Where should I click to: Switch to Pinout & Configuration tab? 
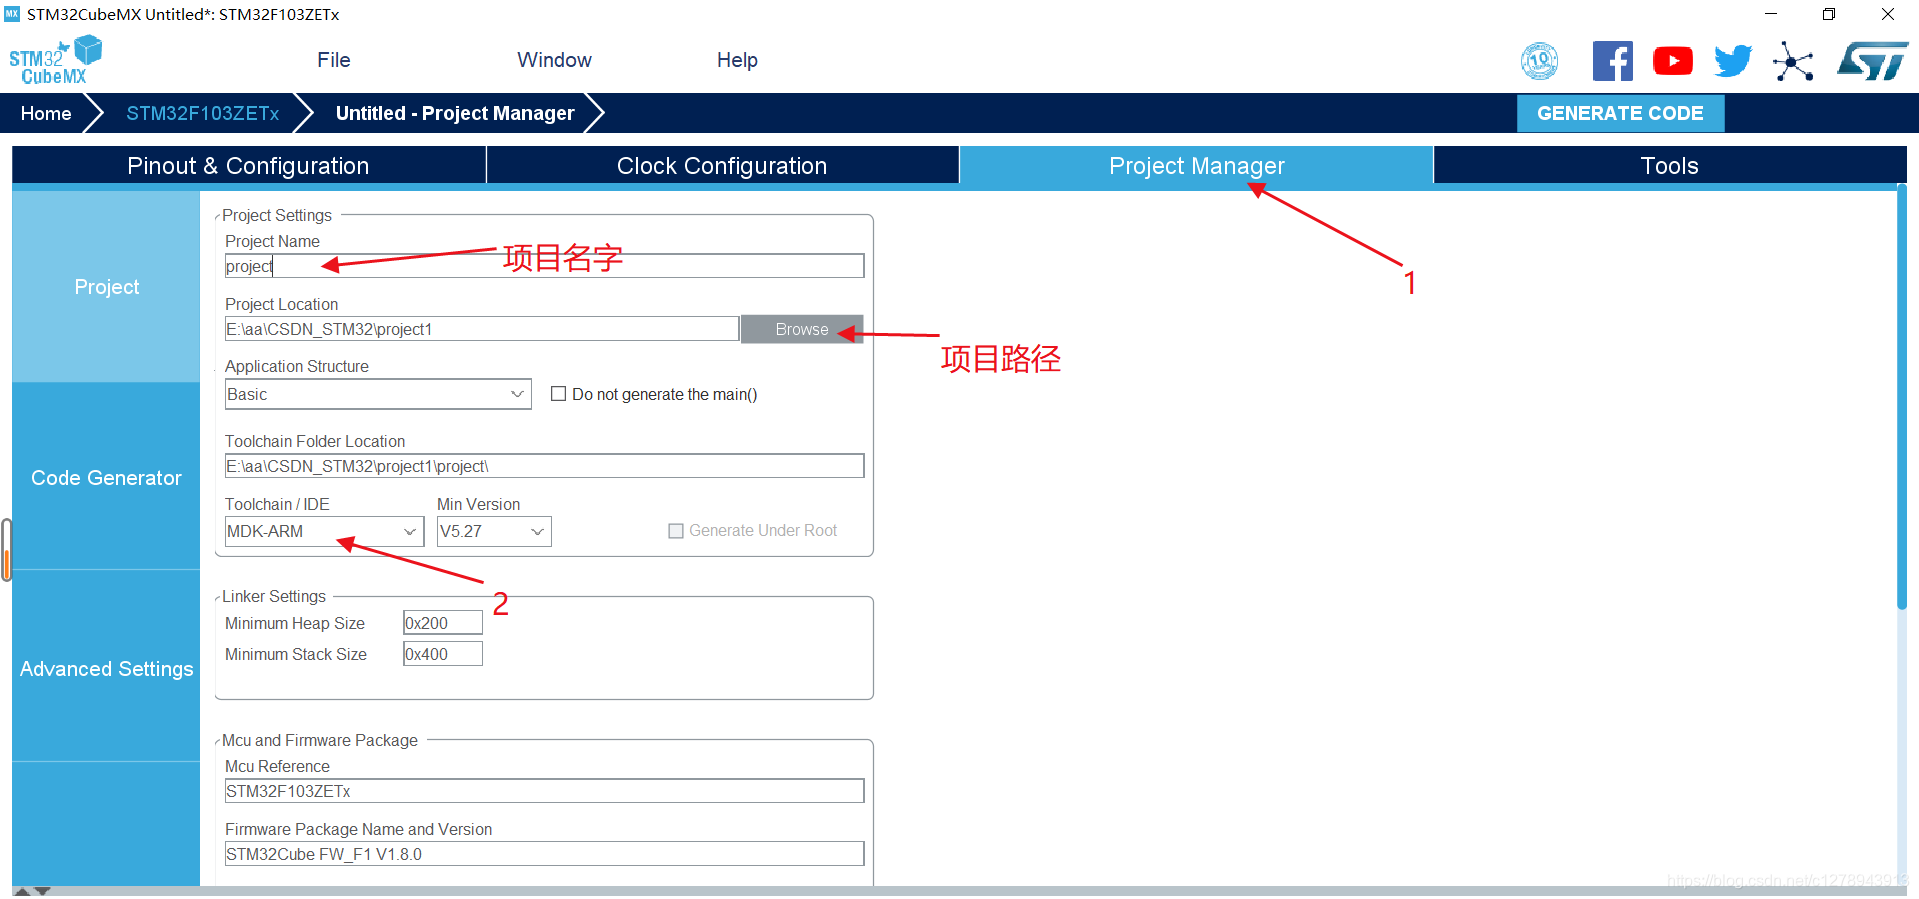pos(249,165)
